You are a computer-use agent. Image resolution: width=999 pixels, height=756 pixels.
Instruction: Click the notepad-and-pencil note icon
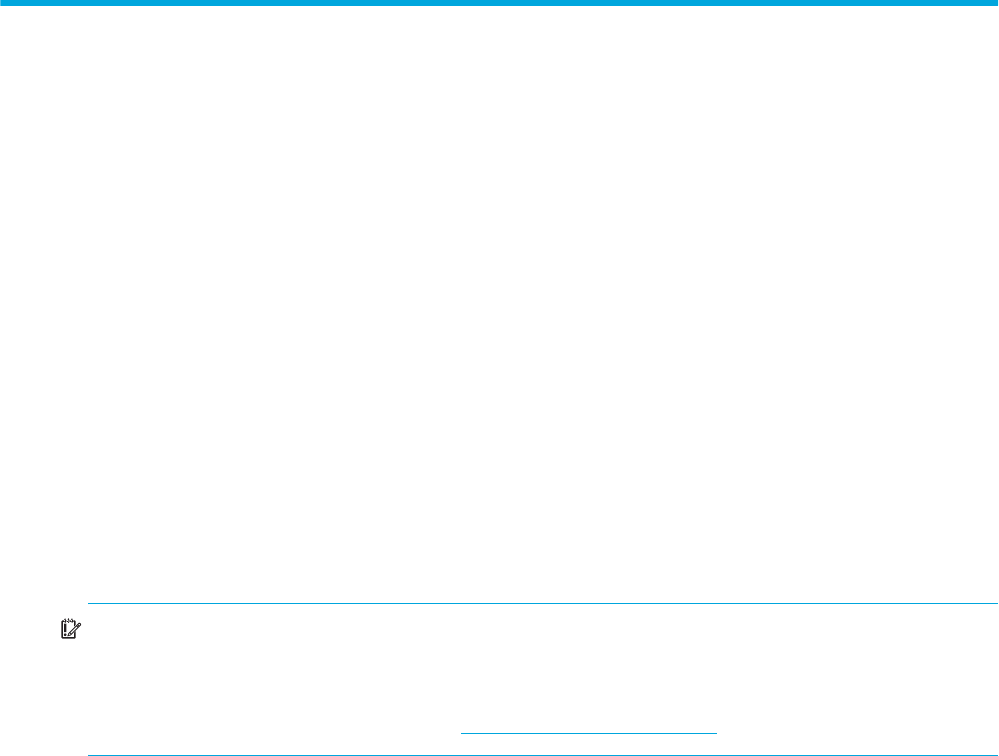pyautogui.click(x=71, y=629)
